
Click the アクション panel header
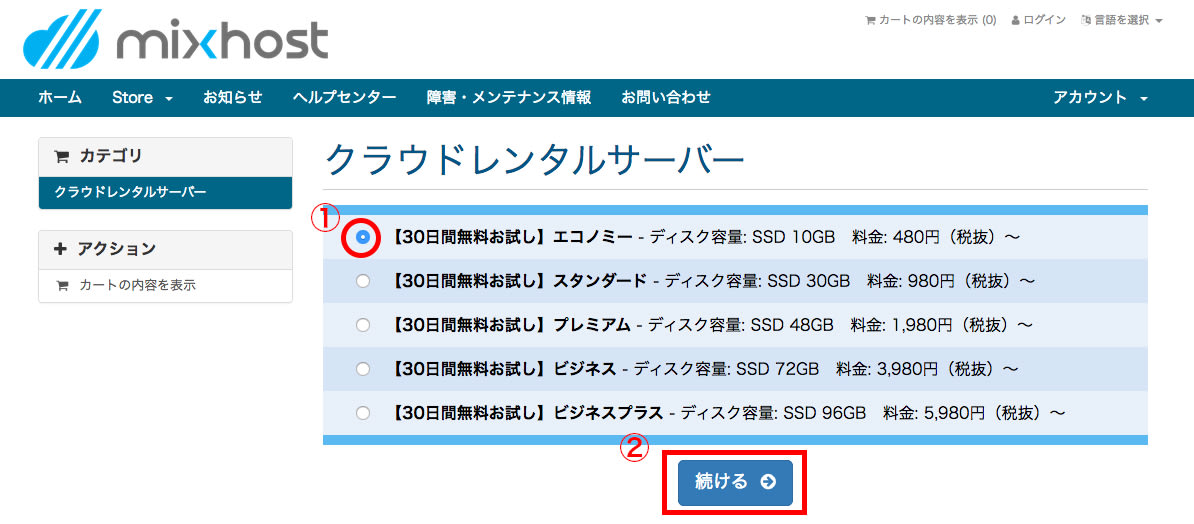point(165,250)
